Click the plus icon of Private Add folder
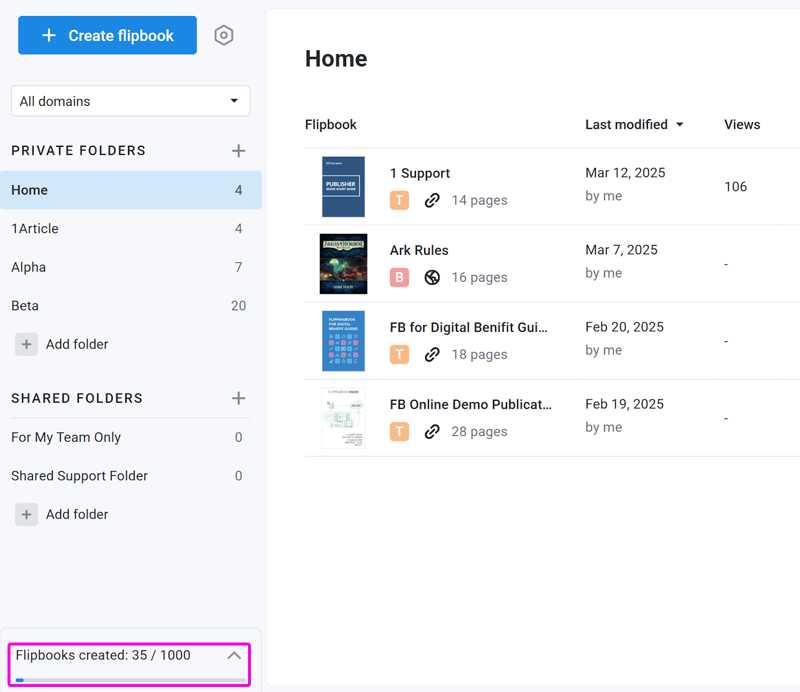Viewport: 800px width, 692px height. click(27, 344)
